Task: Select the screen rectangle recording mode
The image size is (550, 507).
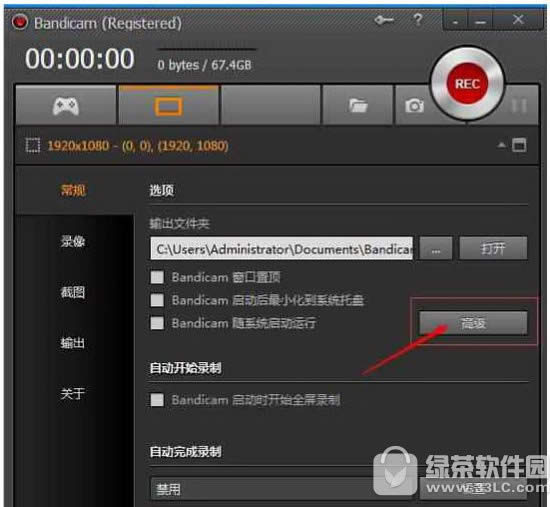Action: (x=168, y=106)
